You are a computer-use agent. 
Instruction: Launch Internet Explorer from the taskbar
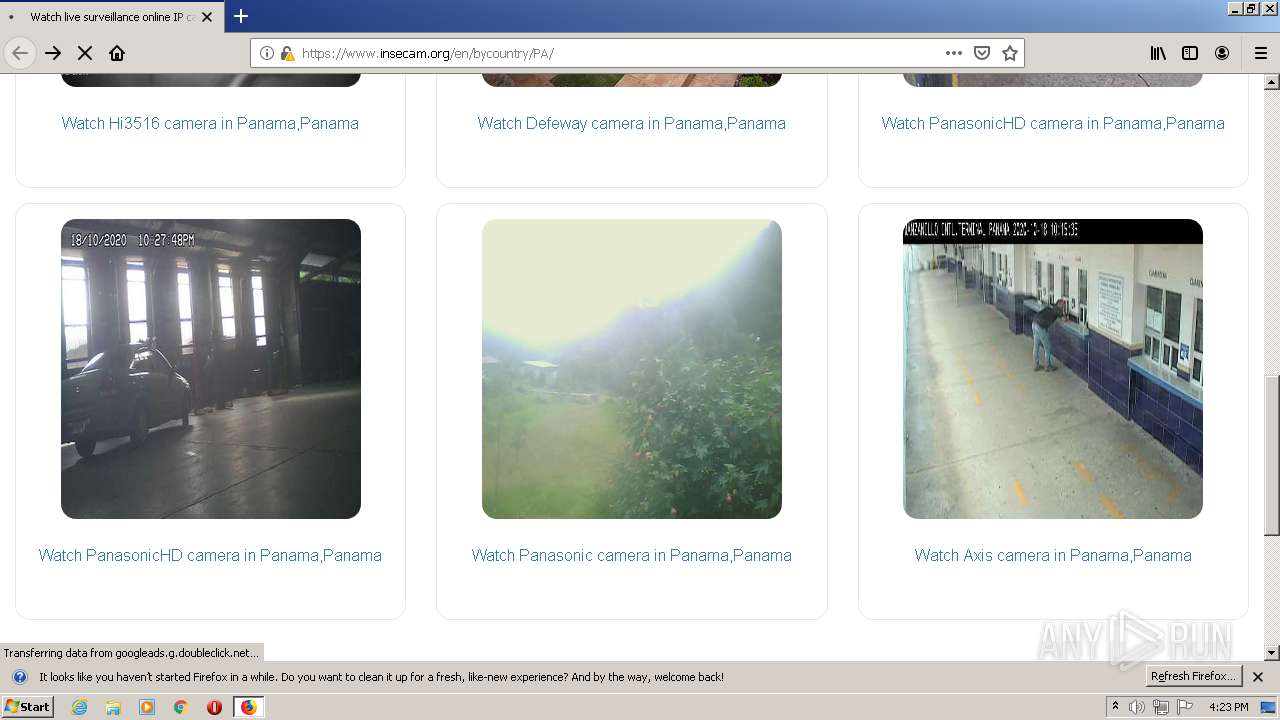point(79,707)
